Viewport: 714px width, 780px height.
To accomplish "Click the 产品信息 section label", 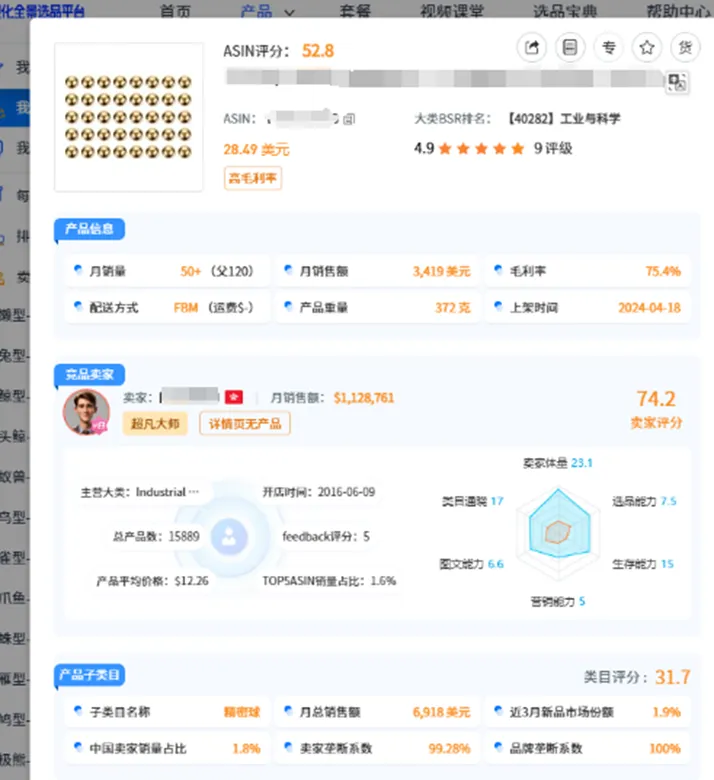I will tap(90, 229).
